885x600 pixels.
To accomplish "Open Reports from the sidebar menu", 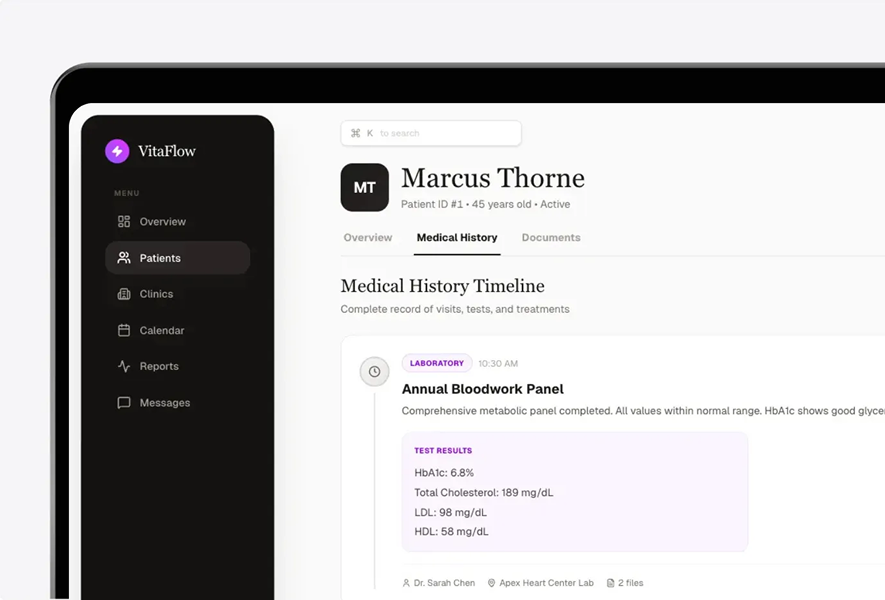I will point(177,366).
